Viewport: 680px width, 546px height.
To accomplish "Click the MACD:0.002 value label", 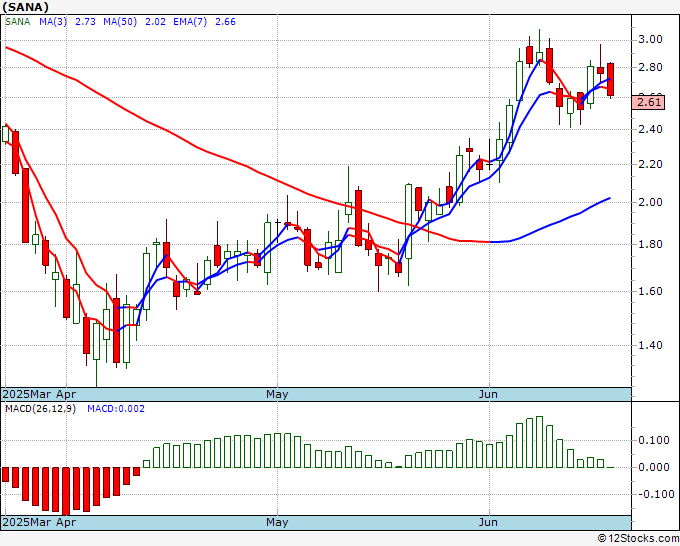I will tap(116, 409).
